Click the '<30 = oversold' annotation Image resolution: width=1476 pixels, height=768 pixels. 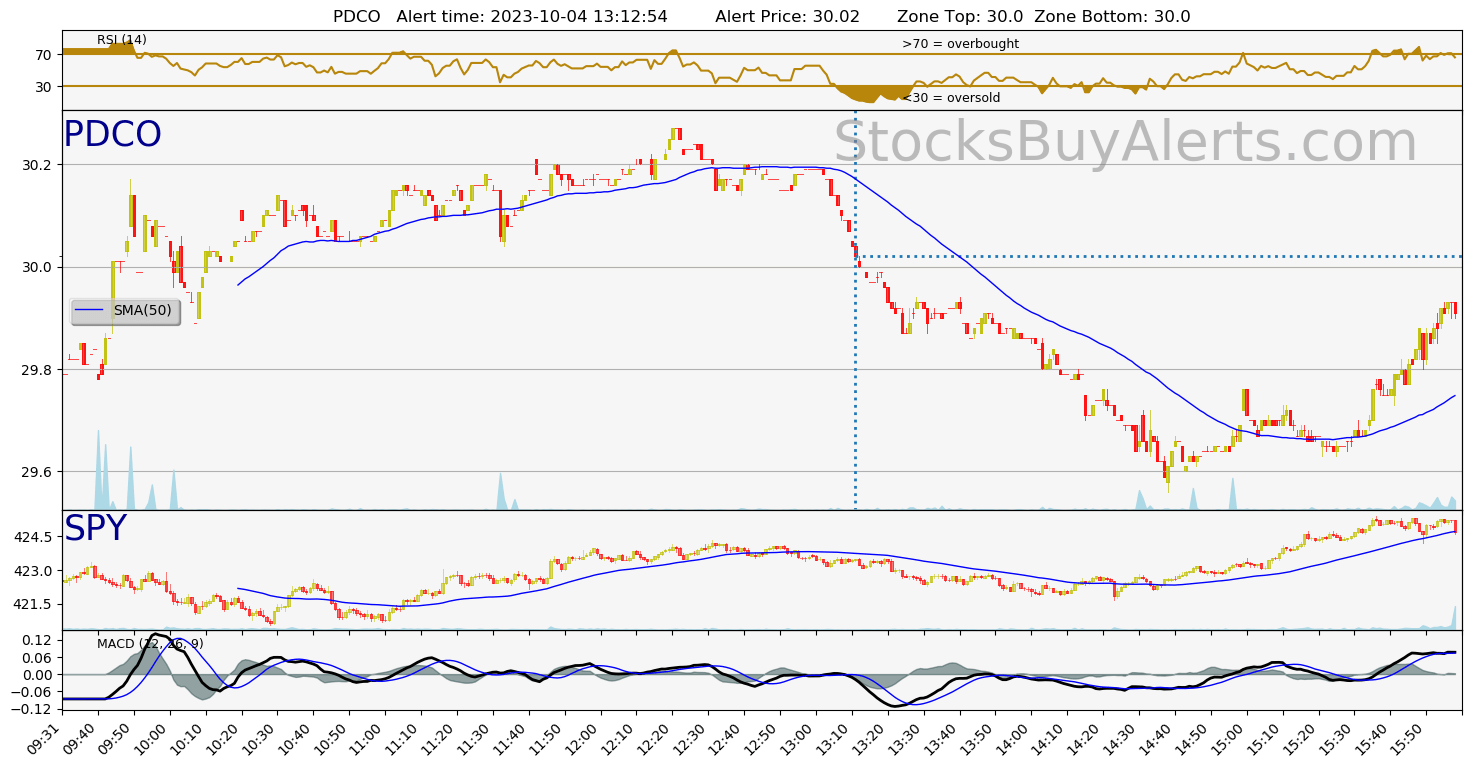(x=951, y=98)
